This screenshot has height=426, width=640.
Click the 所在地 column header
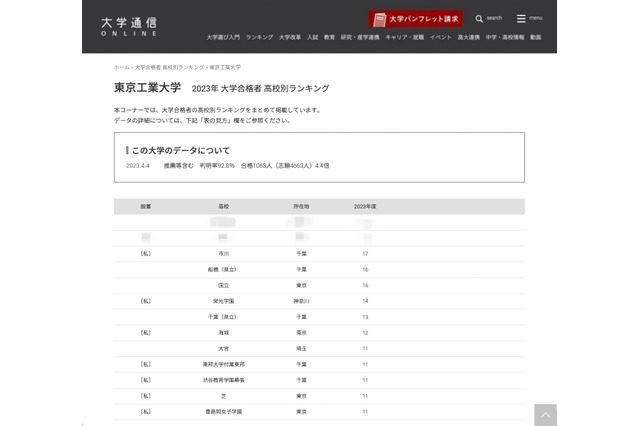pyautogui.click(x=301, y=205)
